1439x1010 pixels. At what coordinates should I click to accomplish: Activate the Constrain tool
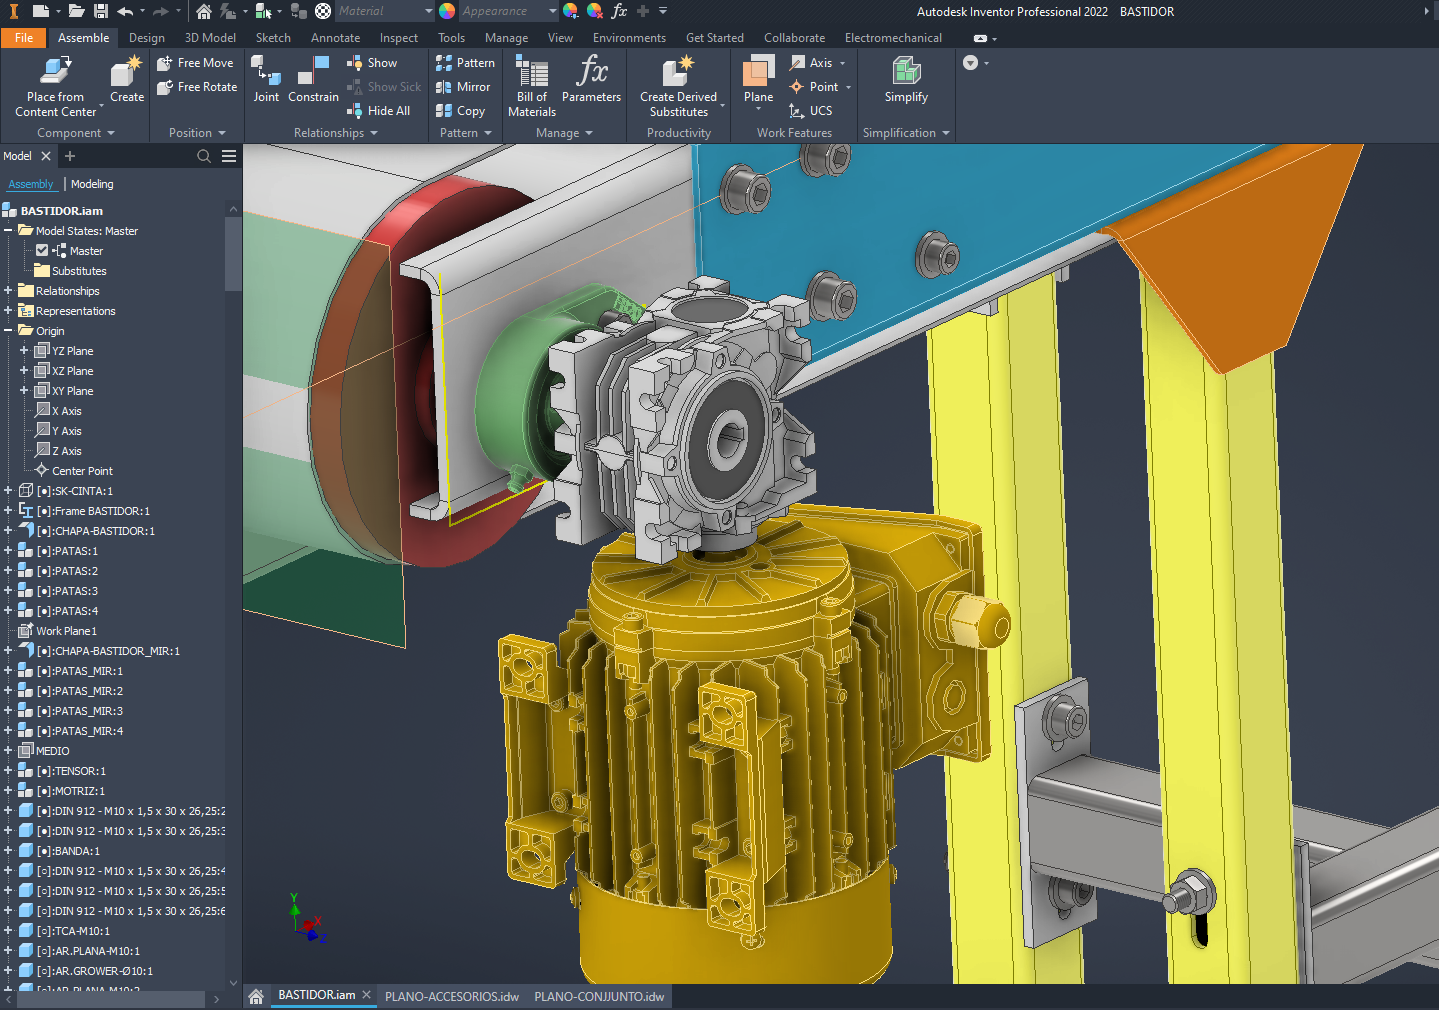coord(313,80)
